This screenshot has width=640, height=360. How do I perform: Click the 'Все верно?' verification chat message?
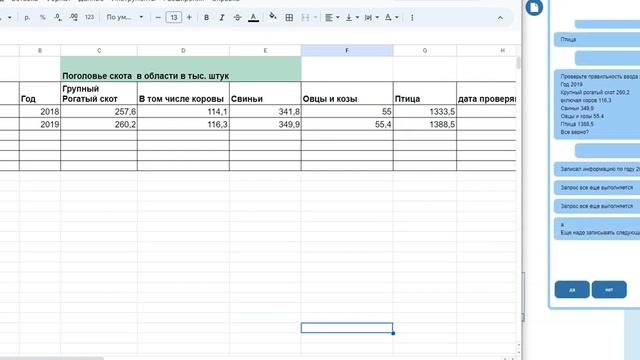coord(597,104)
